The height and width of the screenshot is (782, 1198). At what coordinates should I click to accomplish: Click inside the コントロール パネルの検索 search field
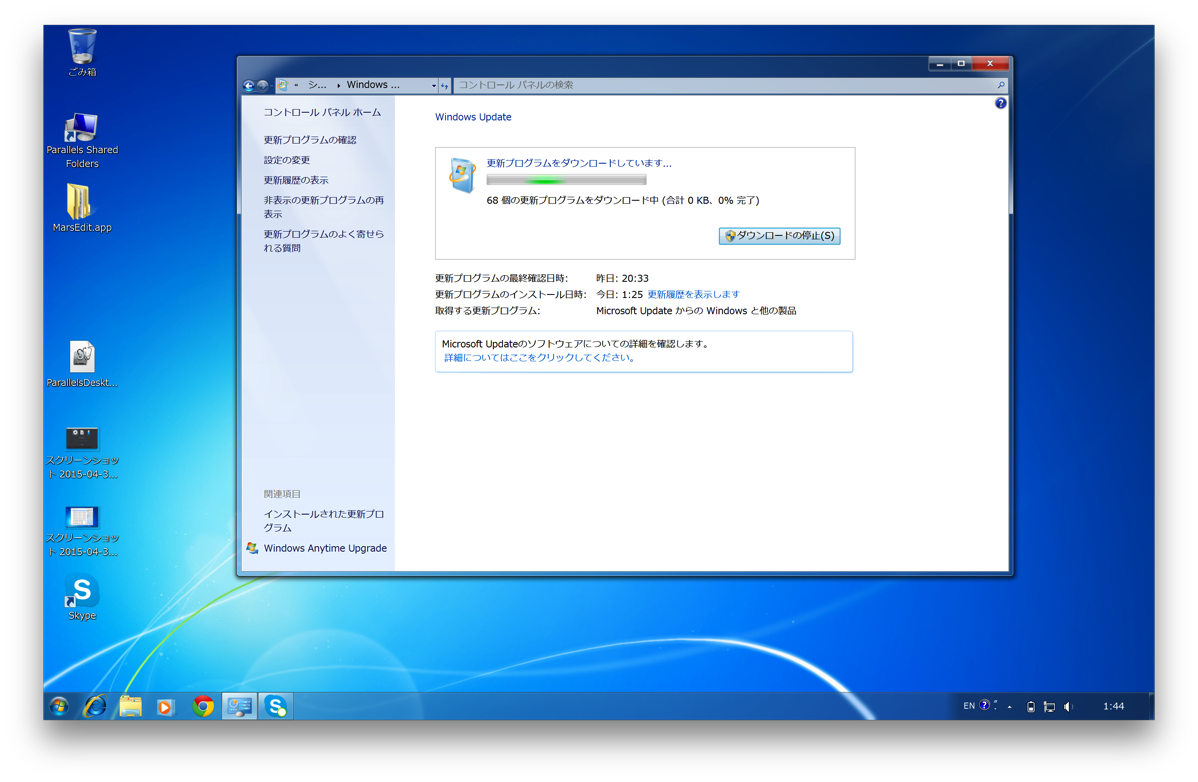tap(700, 85)
